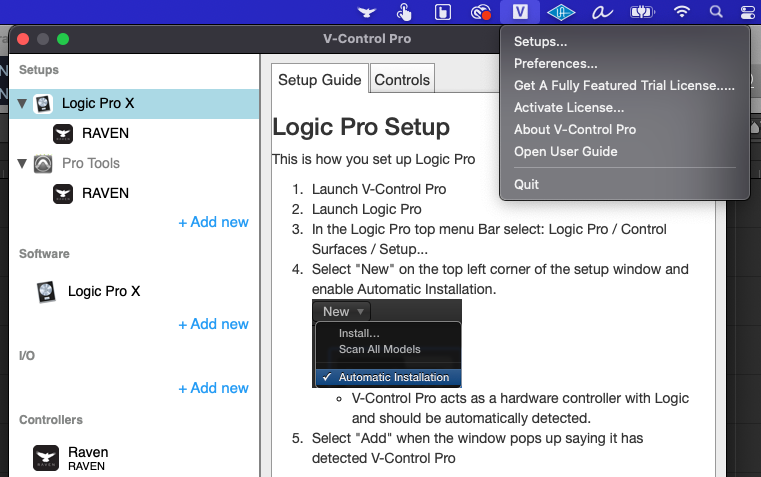The image size is (761, 477).
Task: Click step text 'Launch V-Control Pro'
Action: (x=379, y=189)
